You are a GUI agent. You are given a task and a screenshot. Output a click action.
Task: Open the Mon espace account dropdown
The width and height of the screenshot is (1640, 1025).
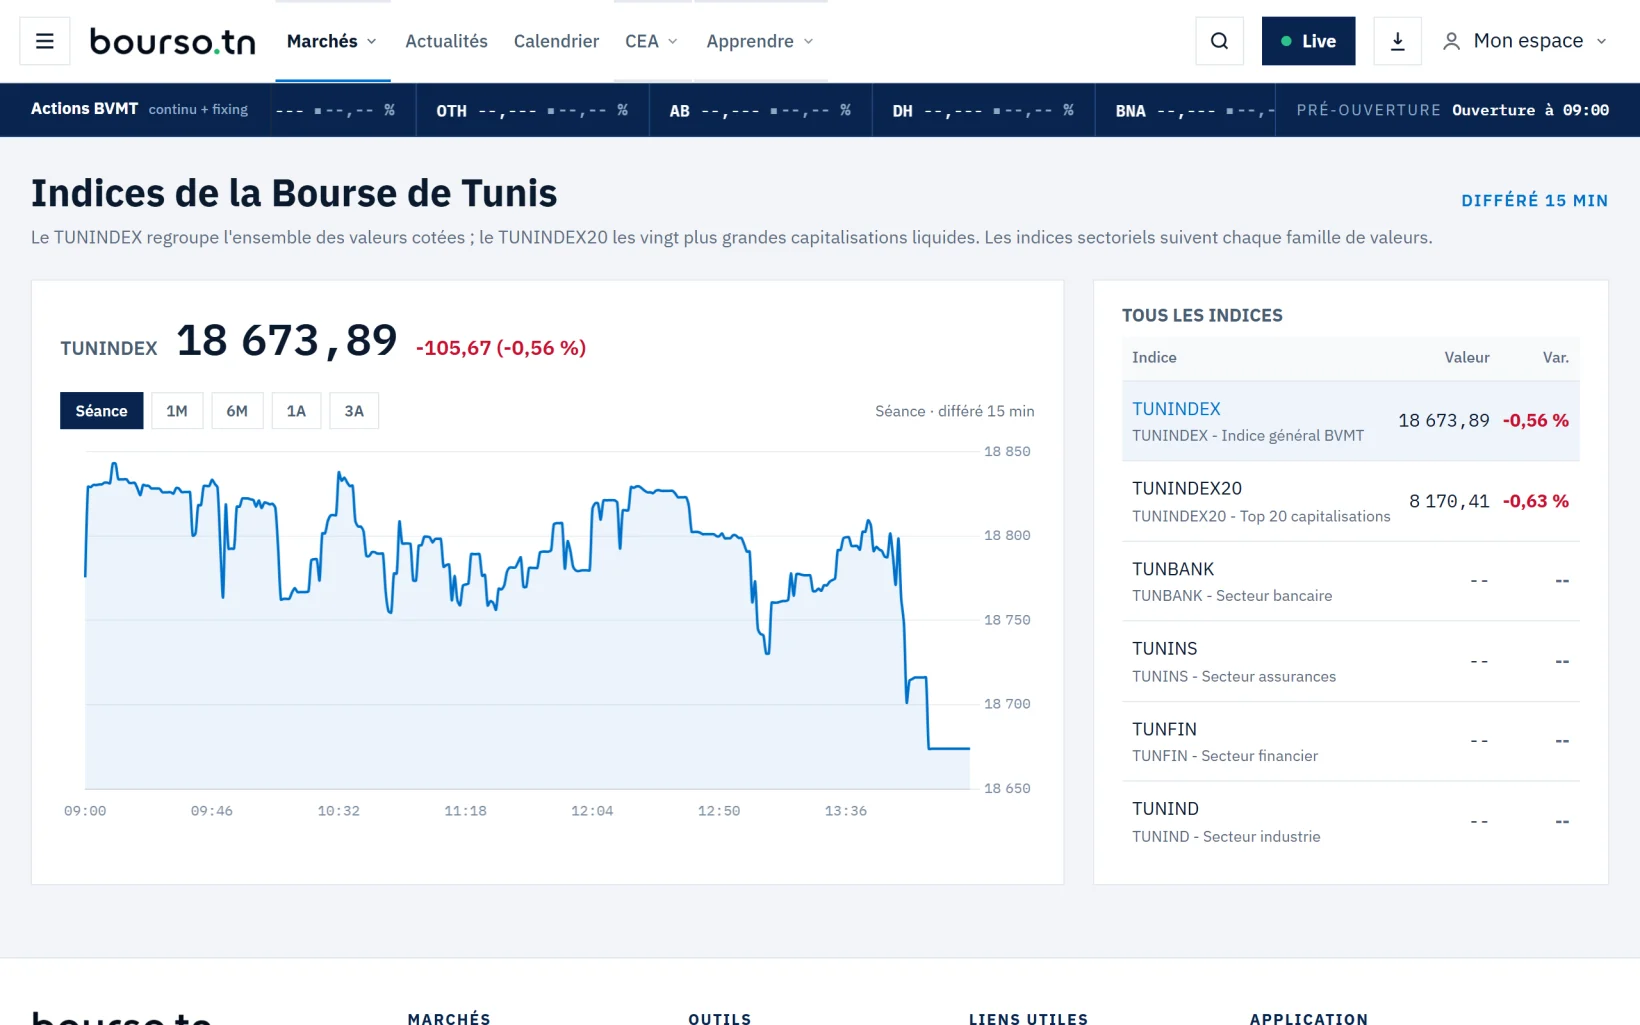click(1525, 41)
